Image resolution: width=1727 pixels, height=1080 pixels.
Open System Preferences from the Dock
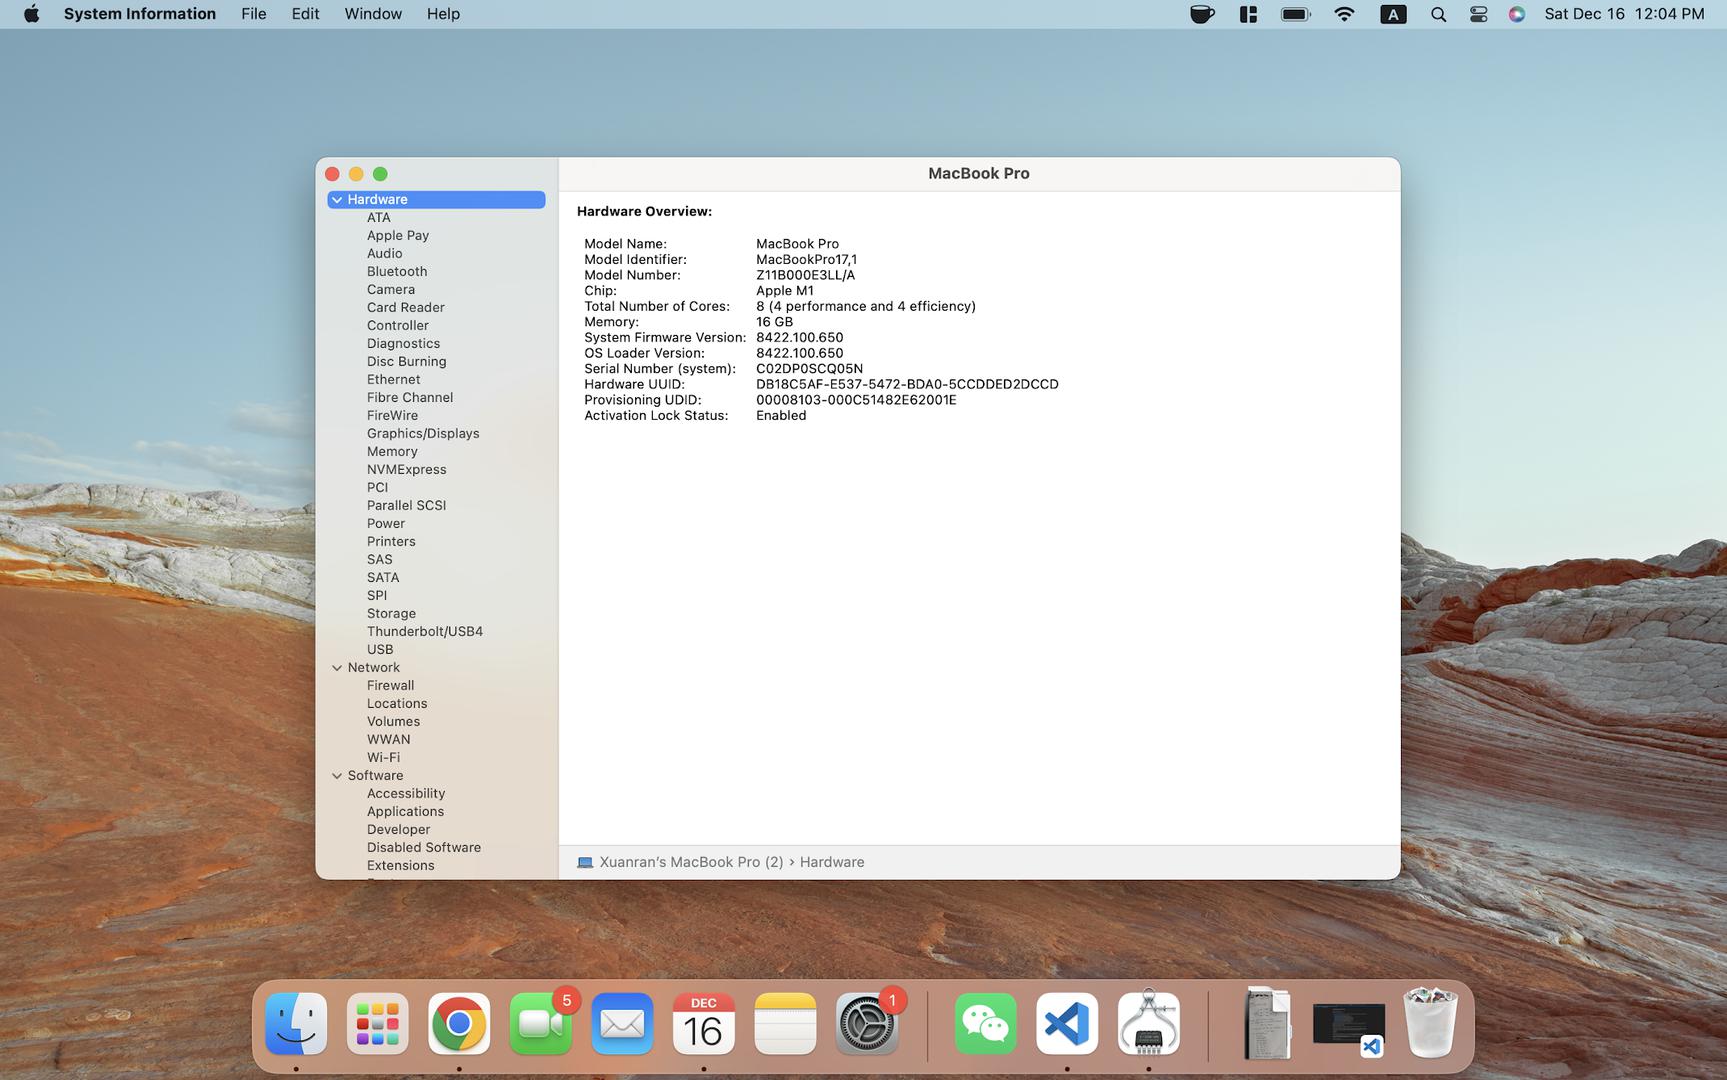(x=867, y=1024)
